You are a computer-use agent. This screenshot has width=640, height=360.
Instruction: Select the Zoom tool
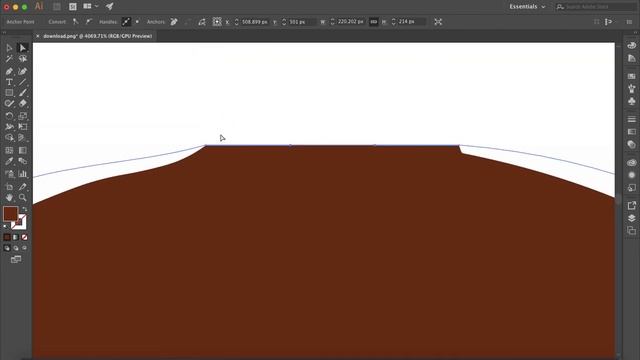click(x=23, y=198)
